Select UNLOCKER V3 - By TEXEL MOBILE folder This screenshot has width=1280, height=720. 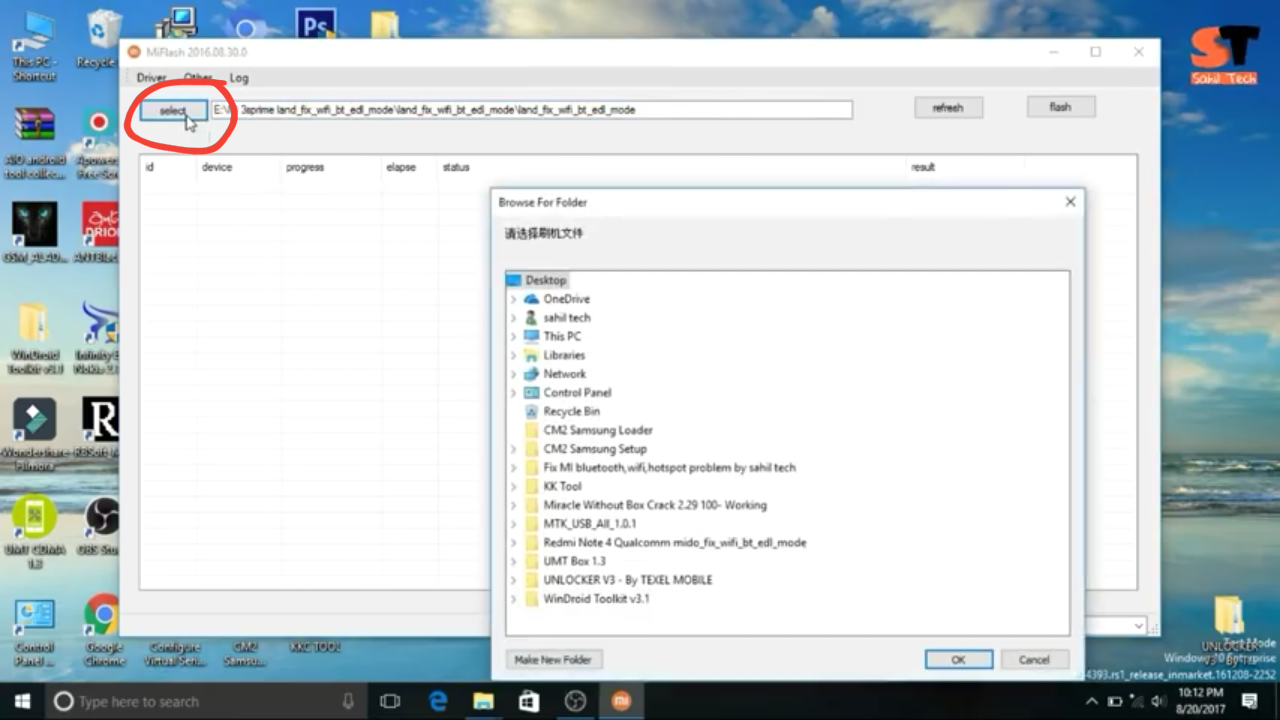pos(628,580)
